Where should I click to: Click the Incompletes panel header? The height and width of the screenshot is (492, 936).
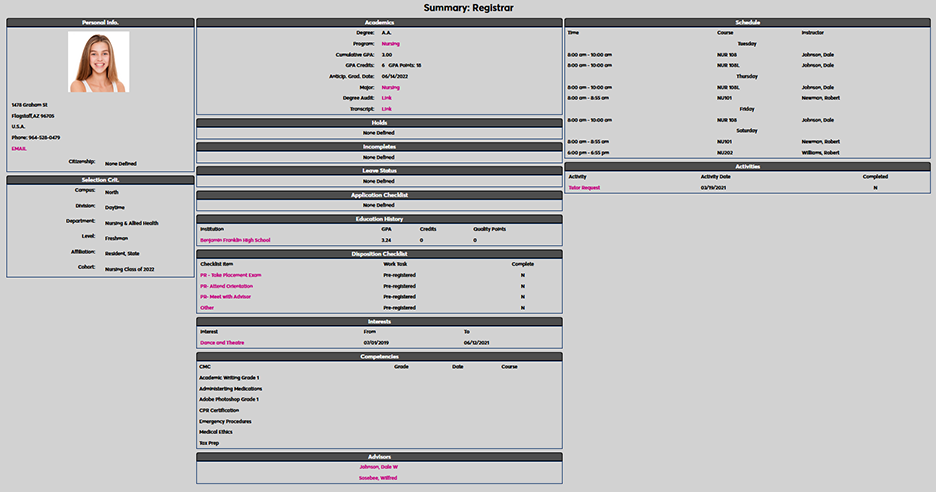tap(379, 146)
